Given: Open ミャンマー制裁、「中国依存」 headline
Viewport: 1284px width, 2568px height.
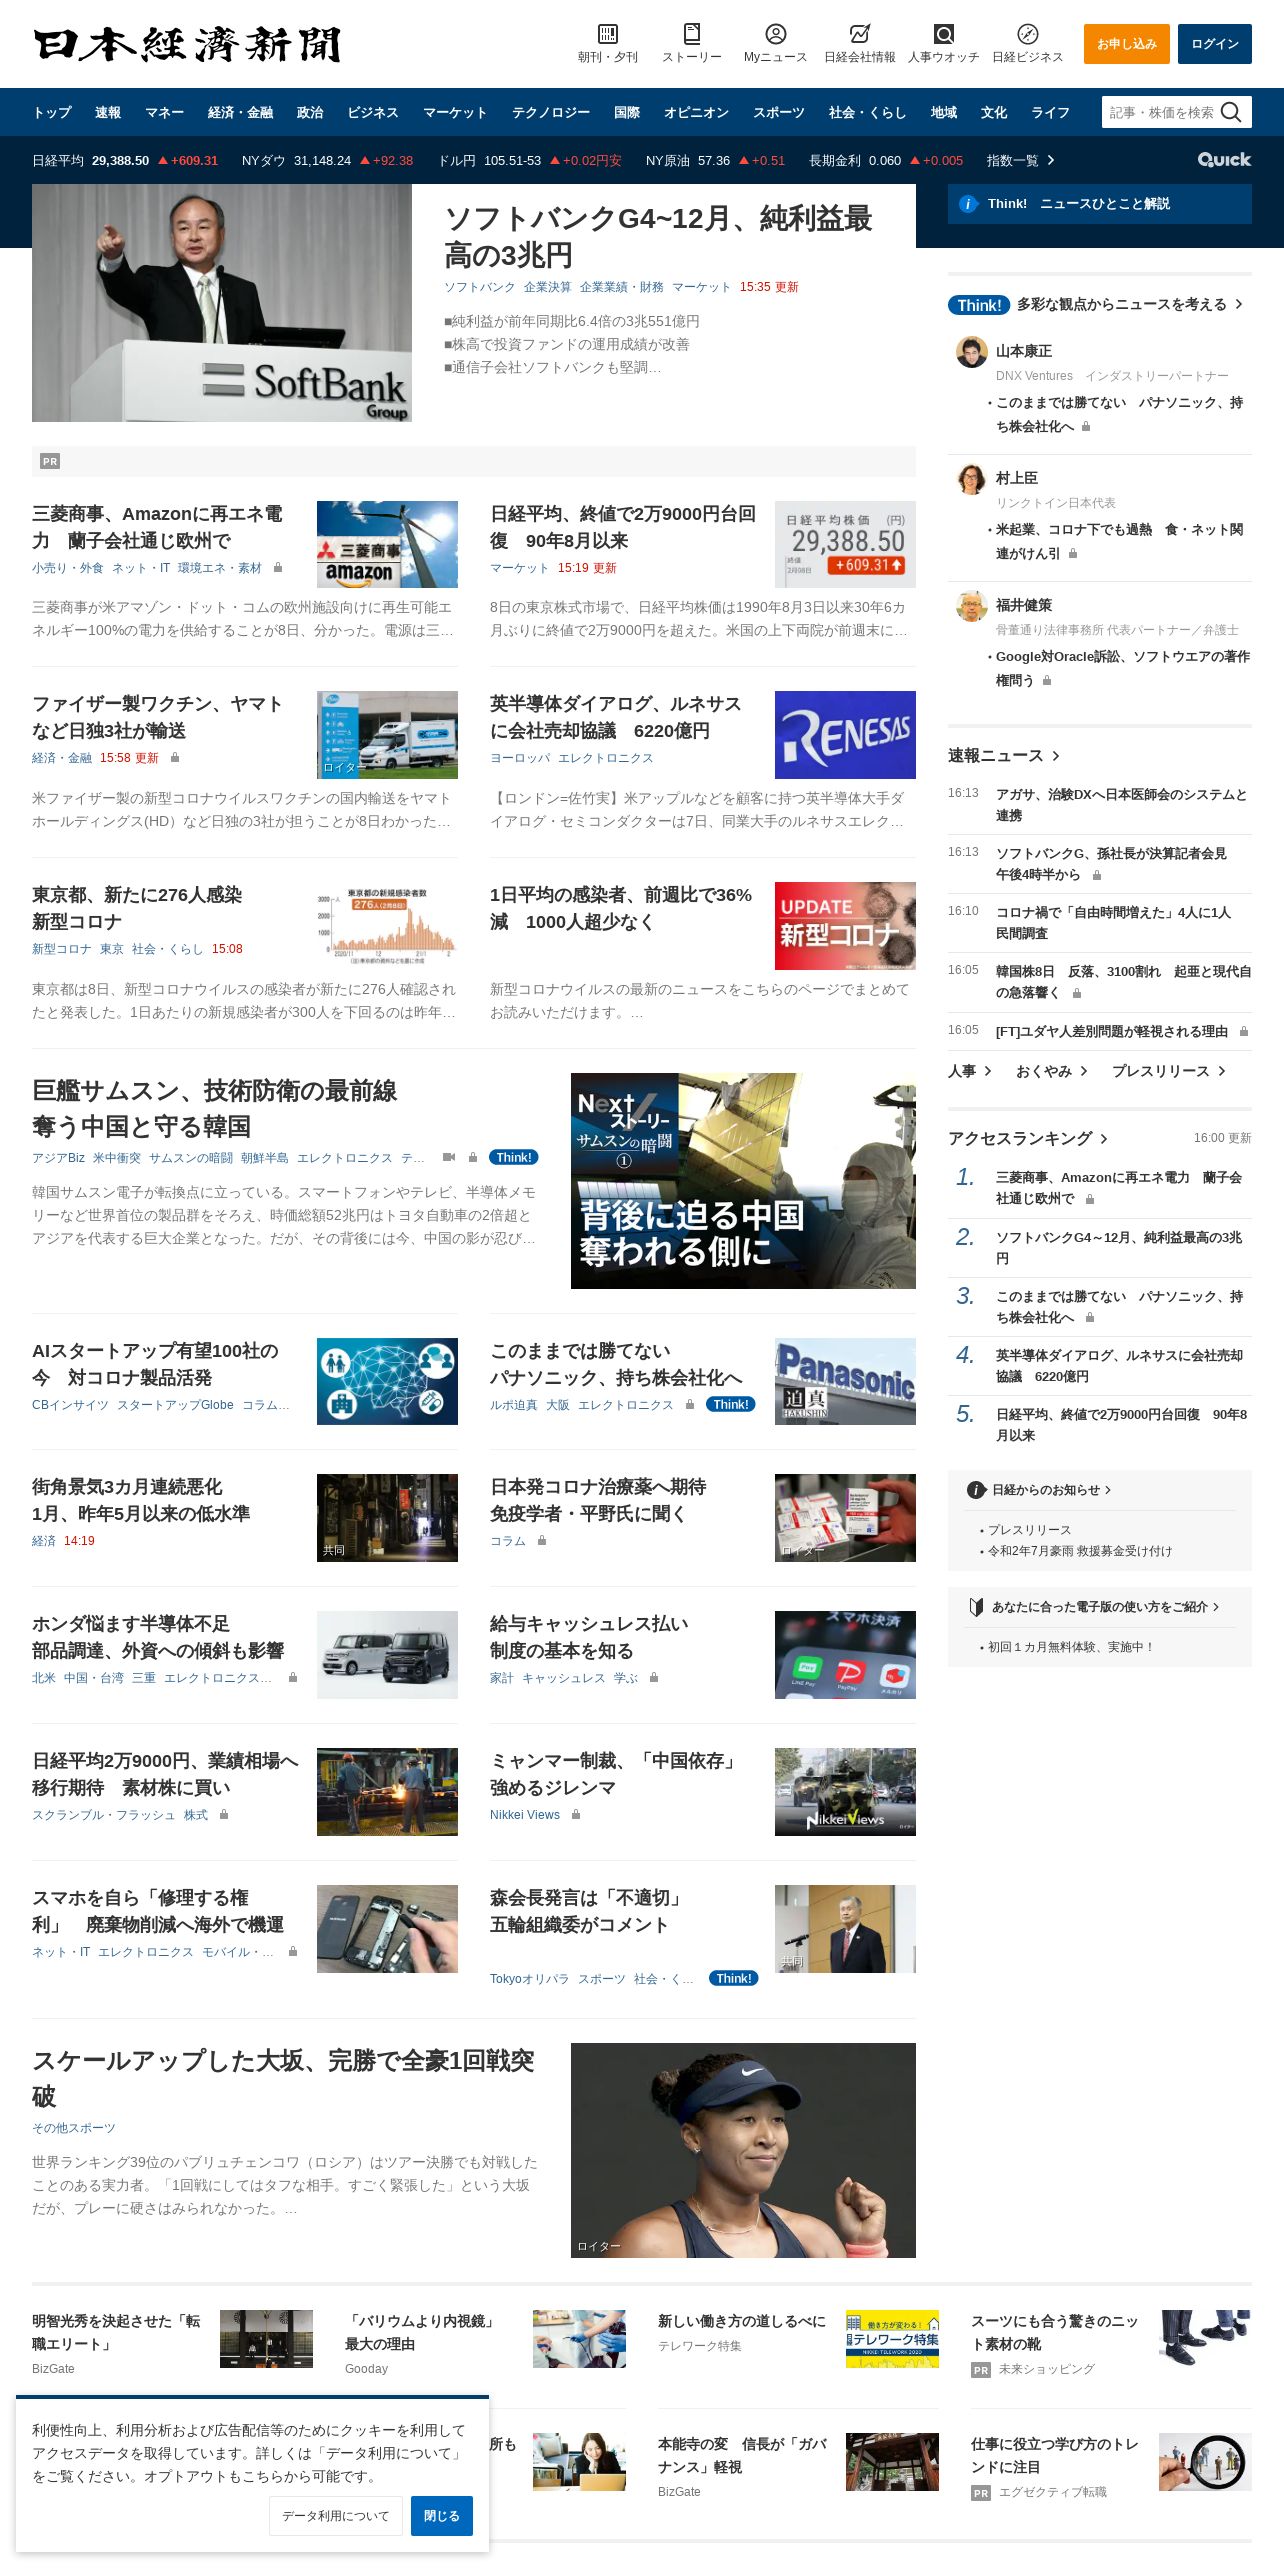Looking at the screenshot, I should click(616, 1774).
